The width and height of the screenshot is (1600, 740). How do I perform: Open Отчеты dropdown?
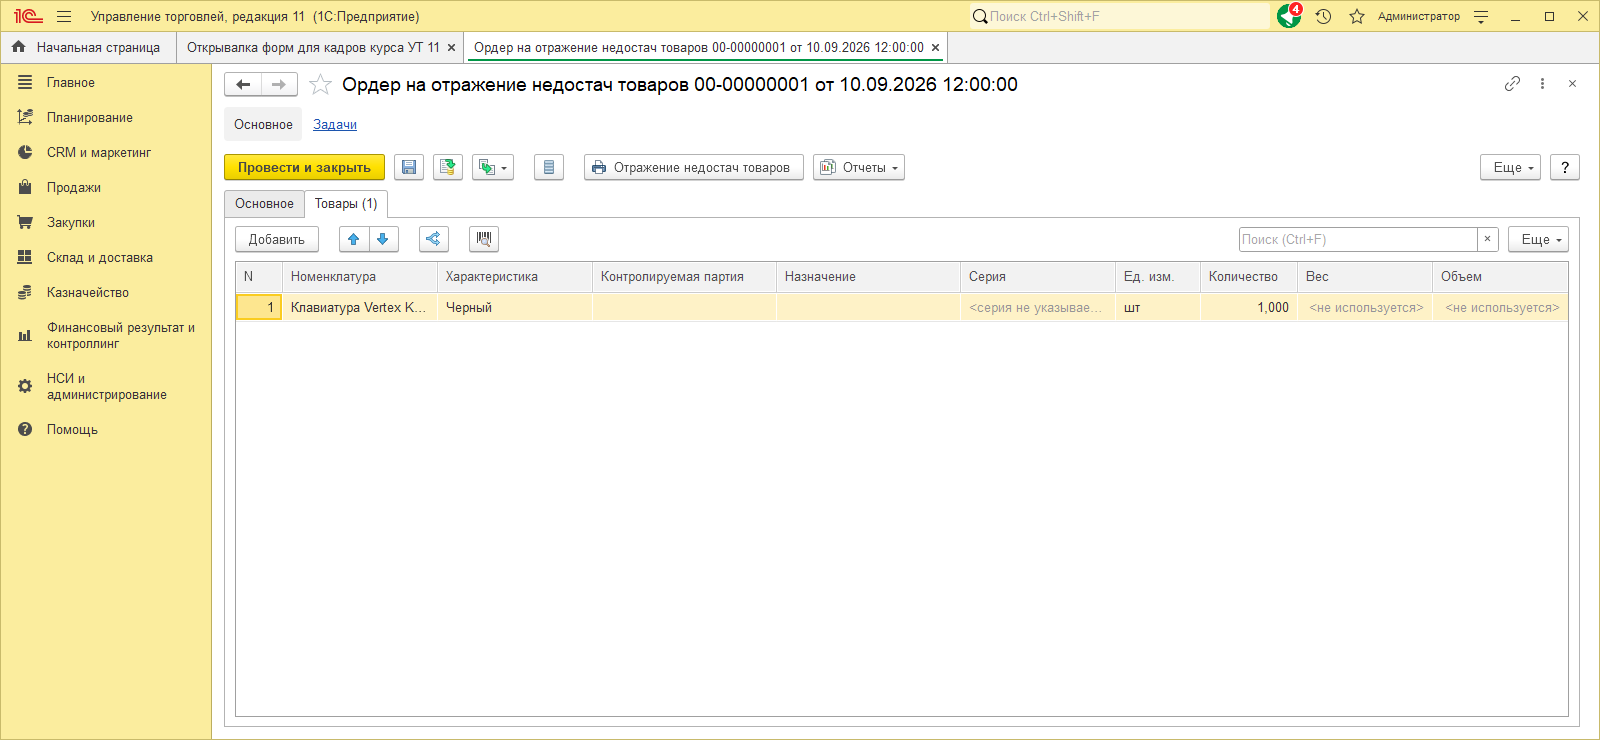859,168
